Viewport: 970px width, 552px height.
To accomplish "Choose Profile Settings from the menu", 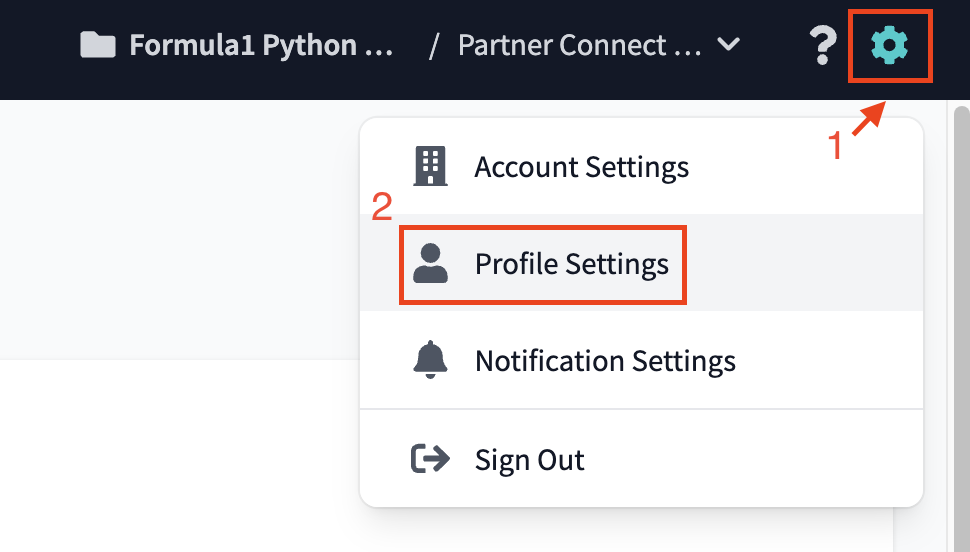I will (x=571, y=264).
